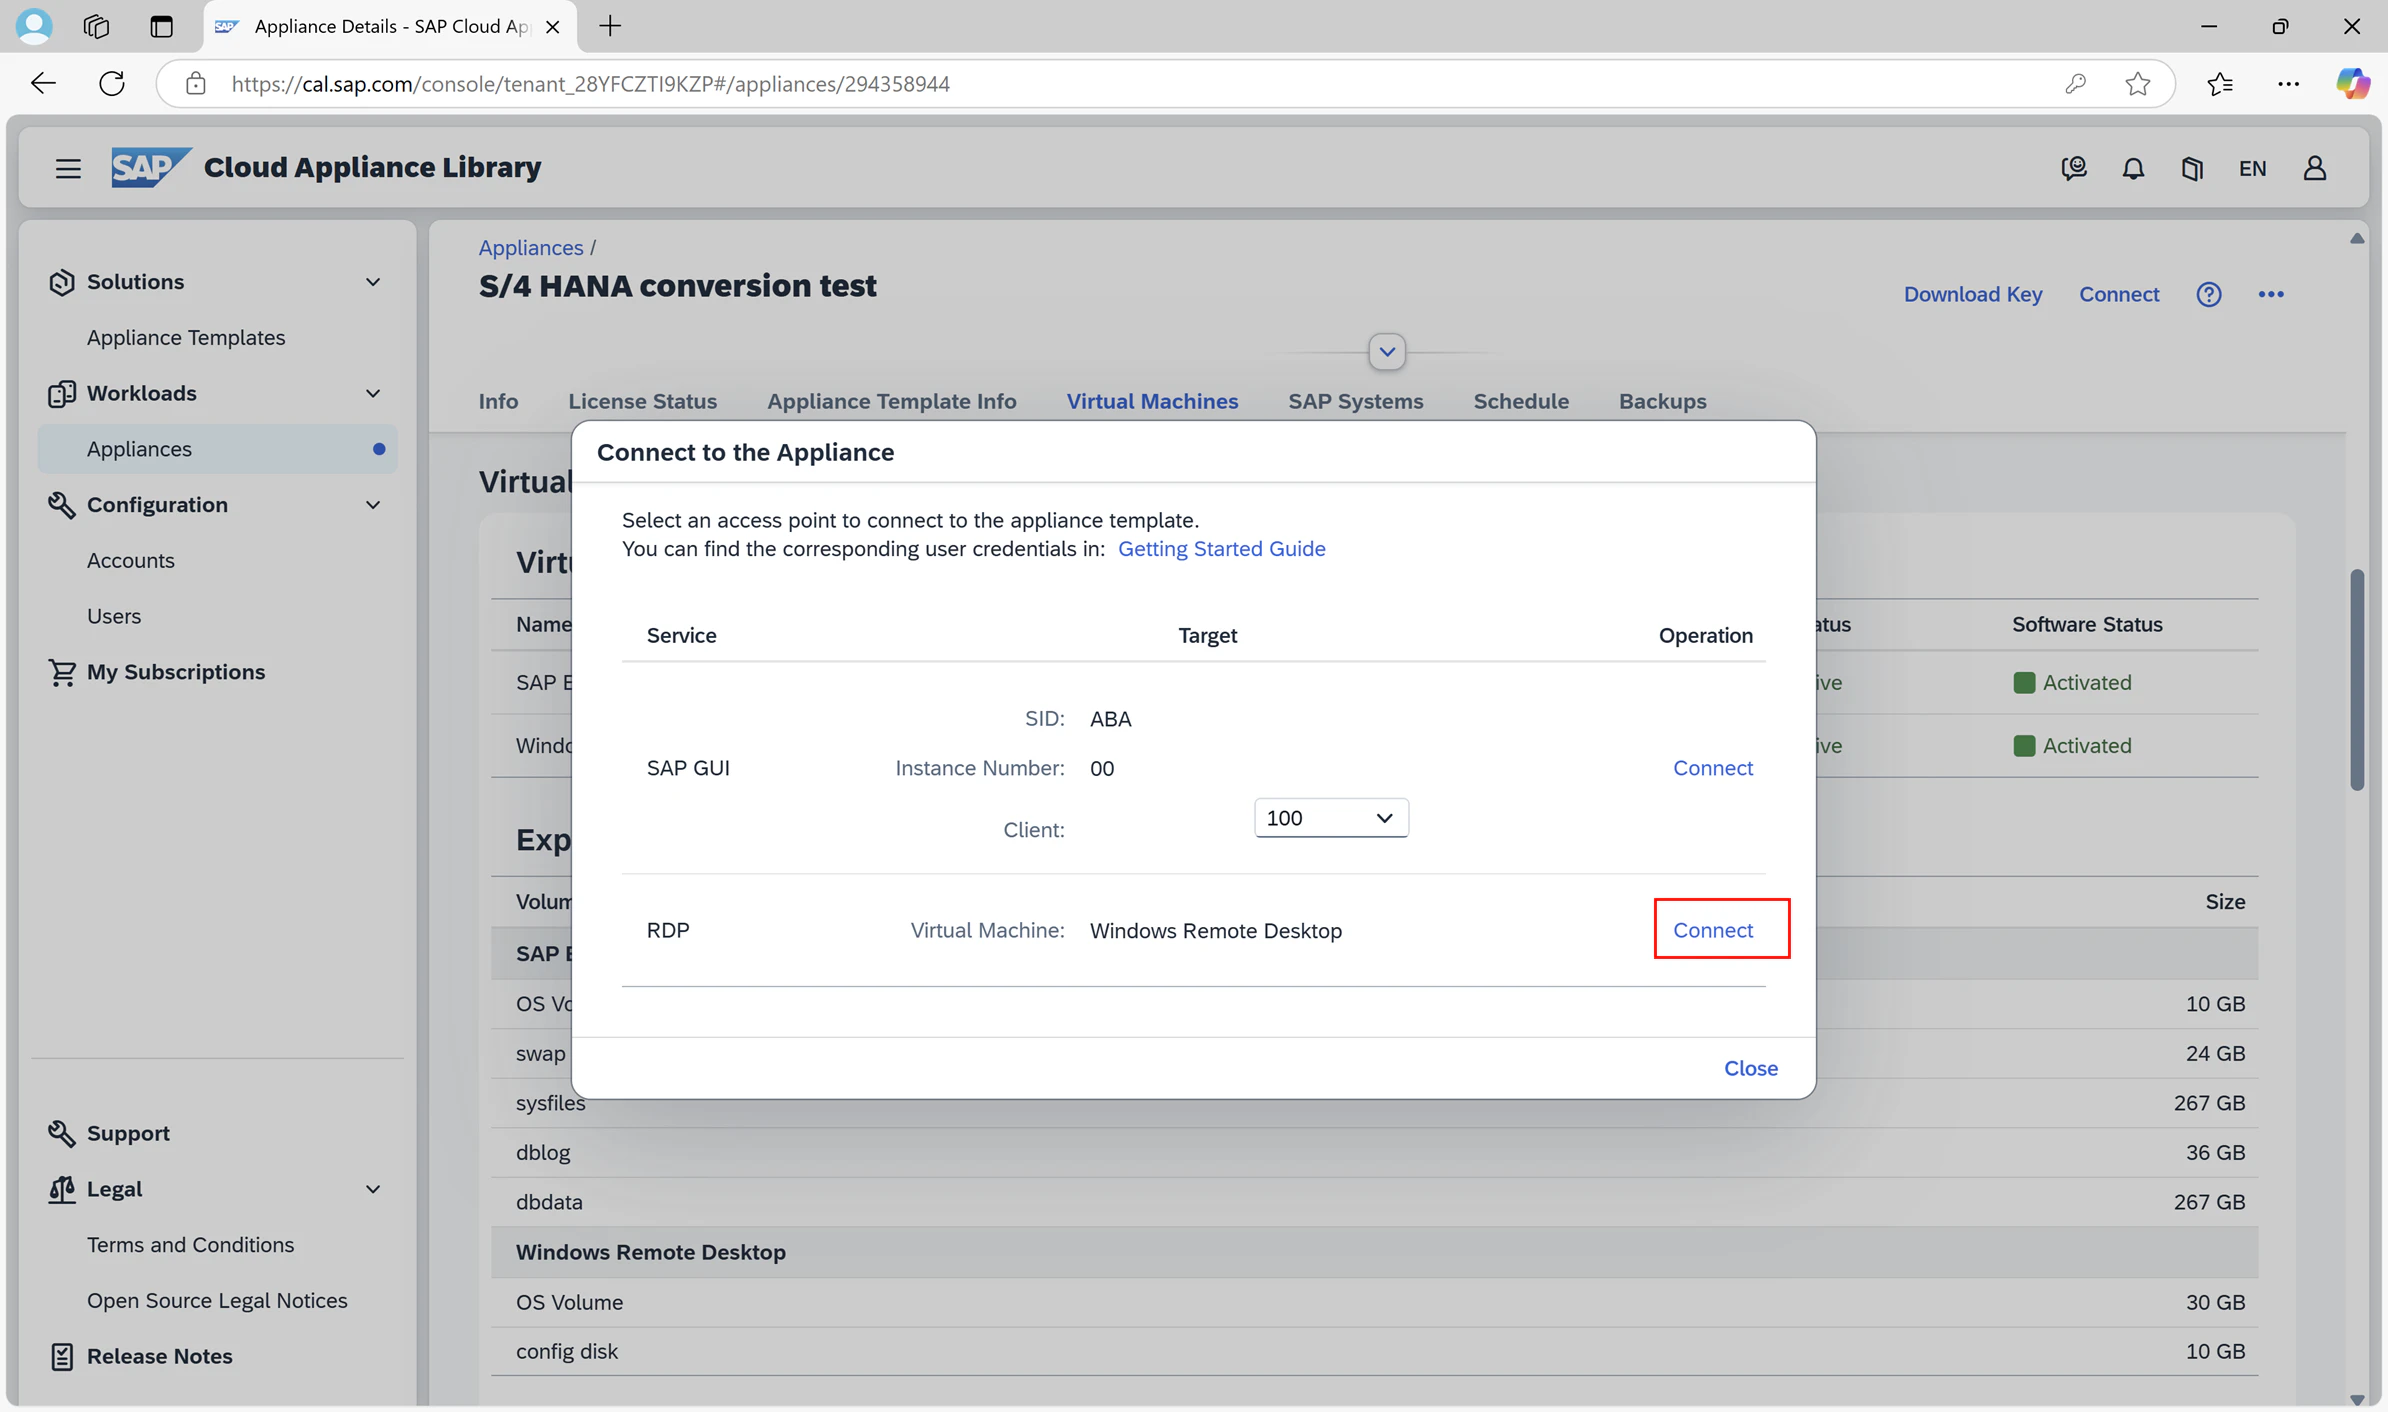Click Connect in the appliance header
Image resolution: width=2388 pixels, height=1412 pixels.
(2119, 294)
